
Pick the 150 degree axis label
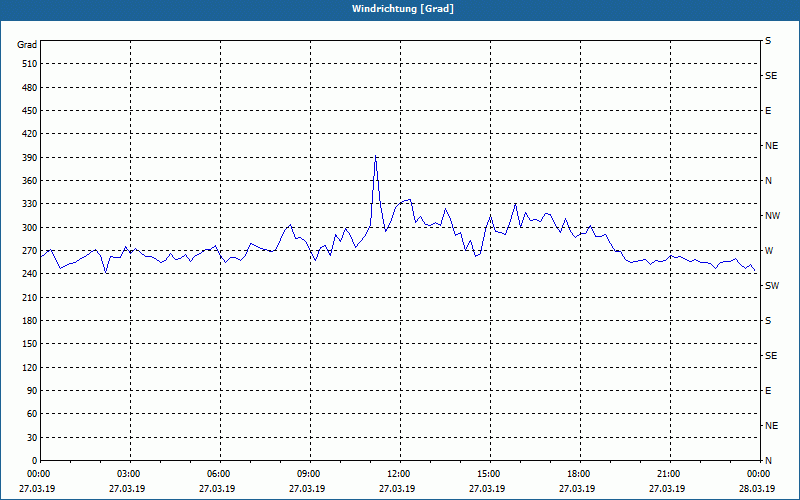pos(30,344)
